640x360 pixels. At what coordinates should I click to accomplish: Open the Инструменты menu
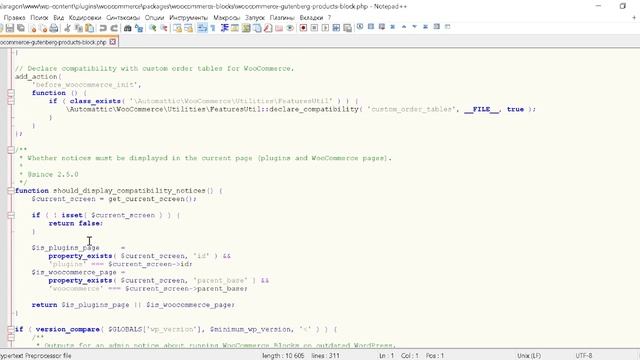pos(189,18)
